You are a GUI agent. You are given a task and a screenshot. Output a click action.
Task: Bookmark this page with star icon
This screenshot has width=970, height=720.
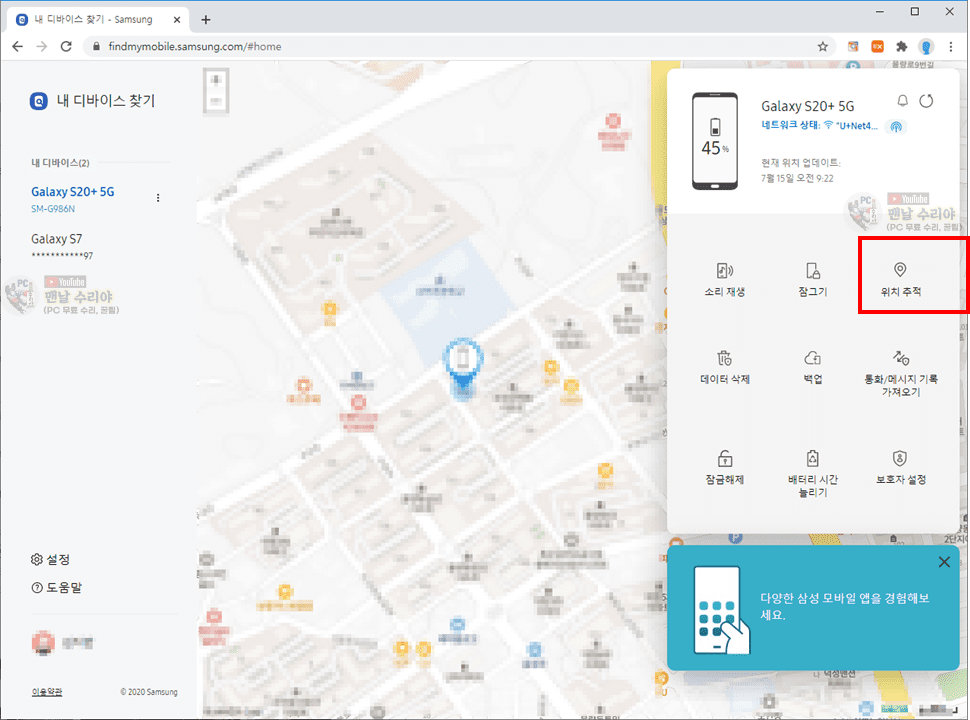pyautogui.click(x=823, y=46)
